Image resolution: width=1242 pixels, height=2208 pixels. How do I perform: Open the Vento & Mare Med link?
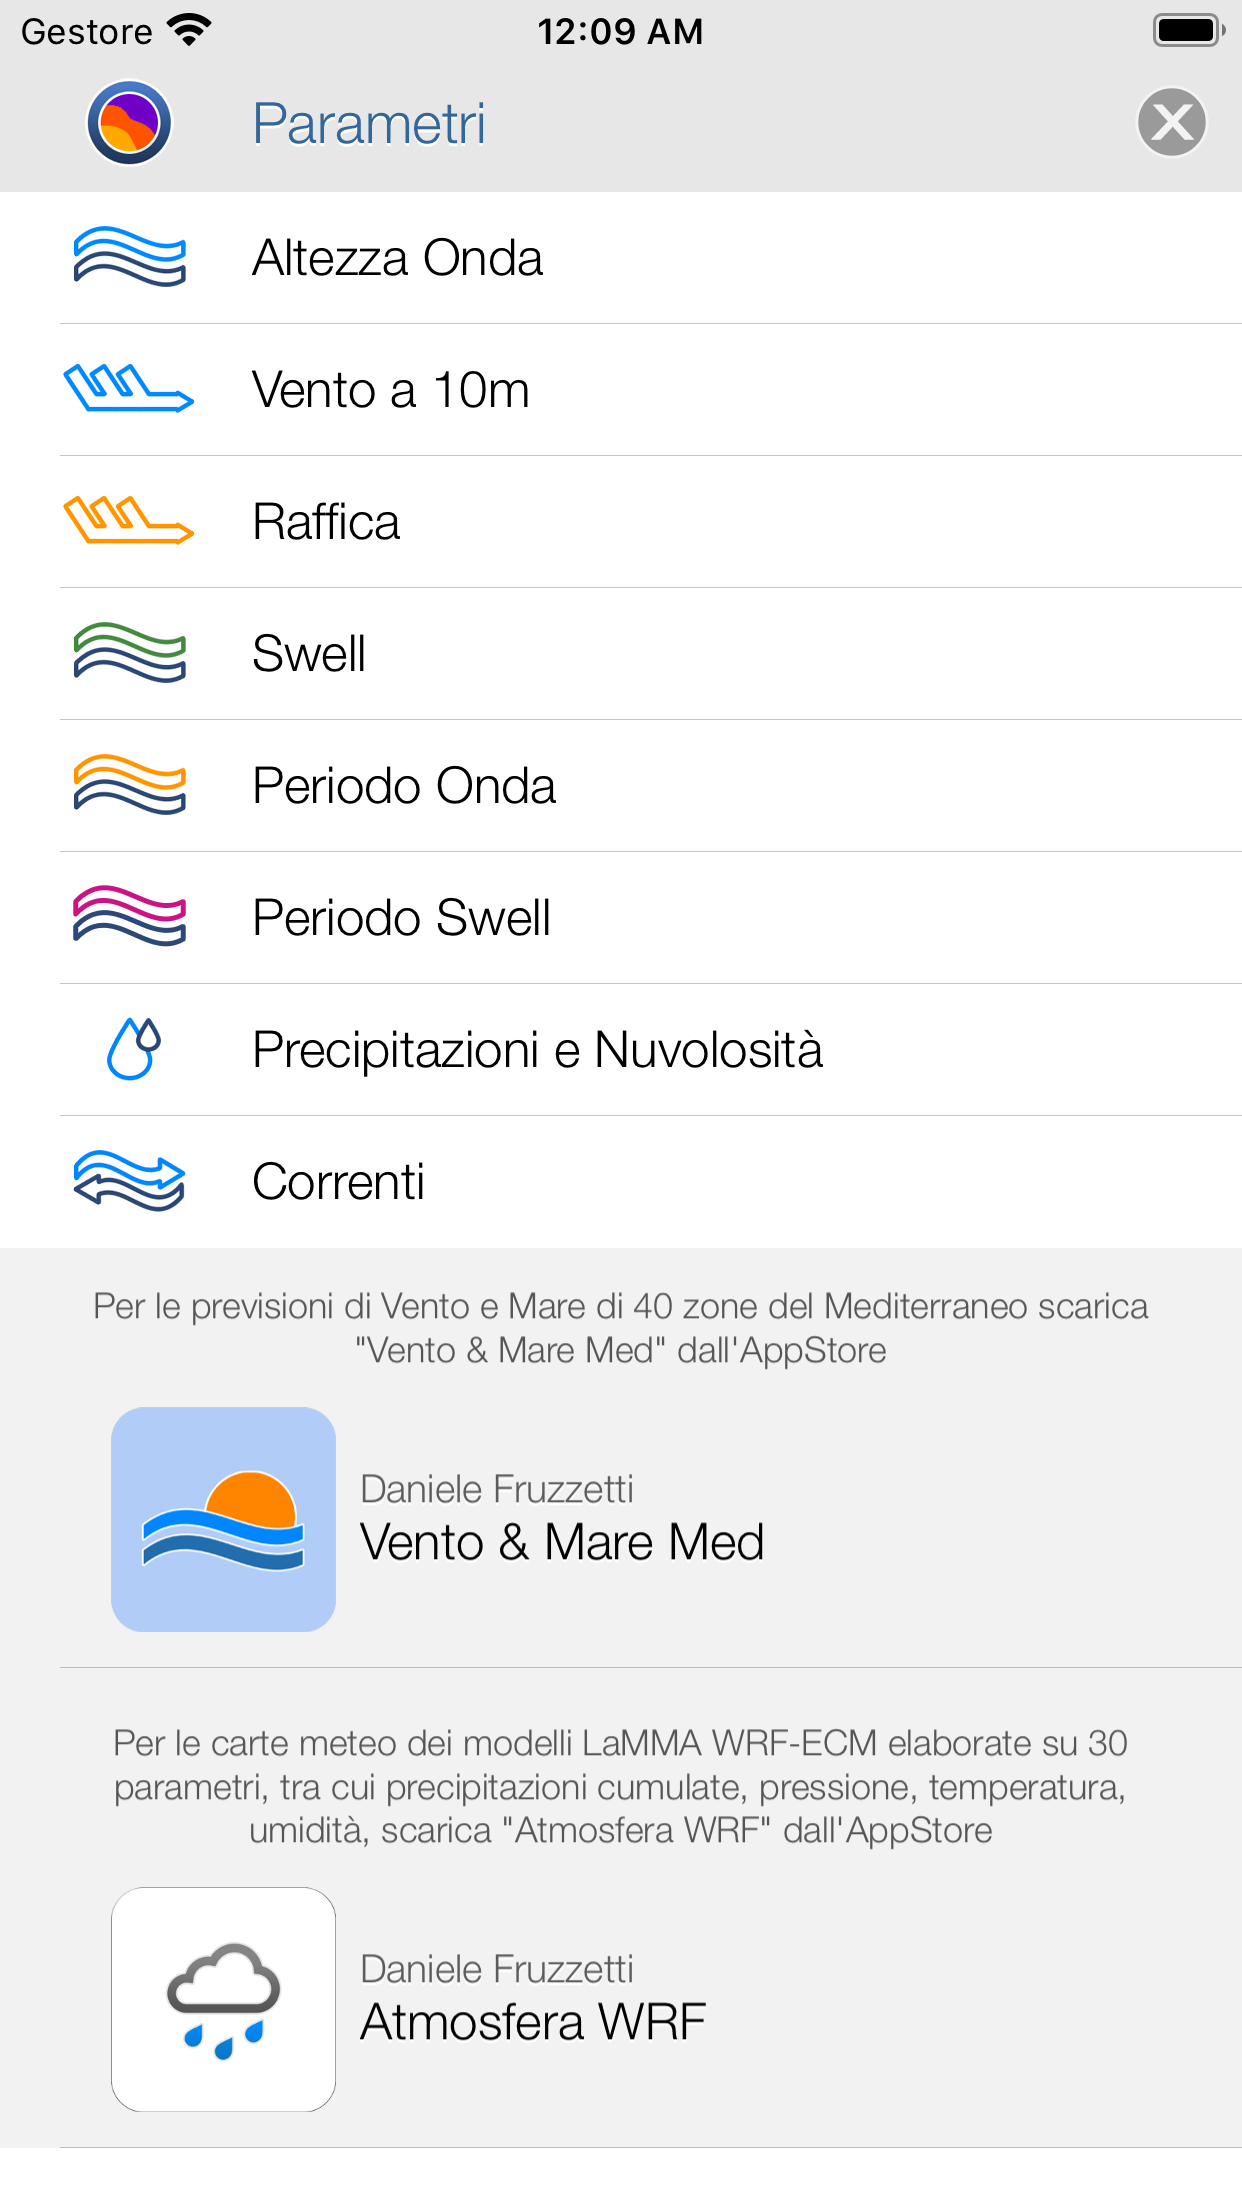pyautogui.click(x=562, y=1541)
